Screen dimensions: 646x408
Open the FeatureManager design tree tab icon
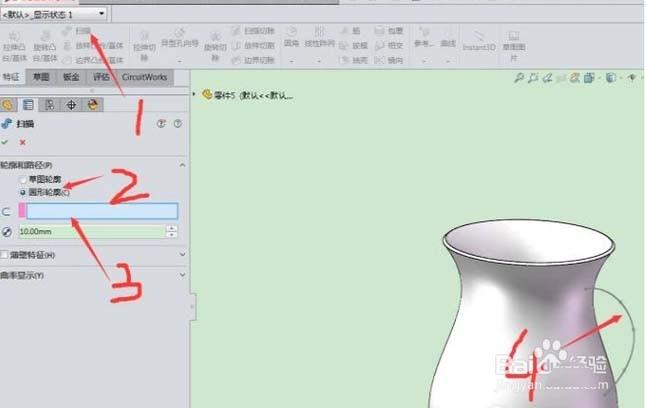pos(8,105)
